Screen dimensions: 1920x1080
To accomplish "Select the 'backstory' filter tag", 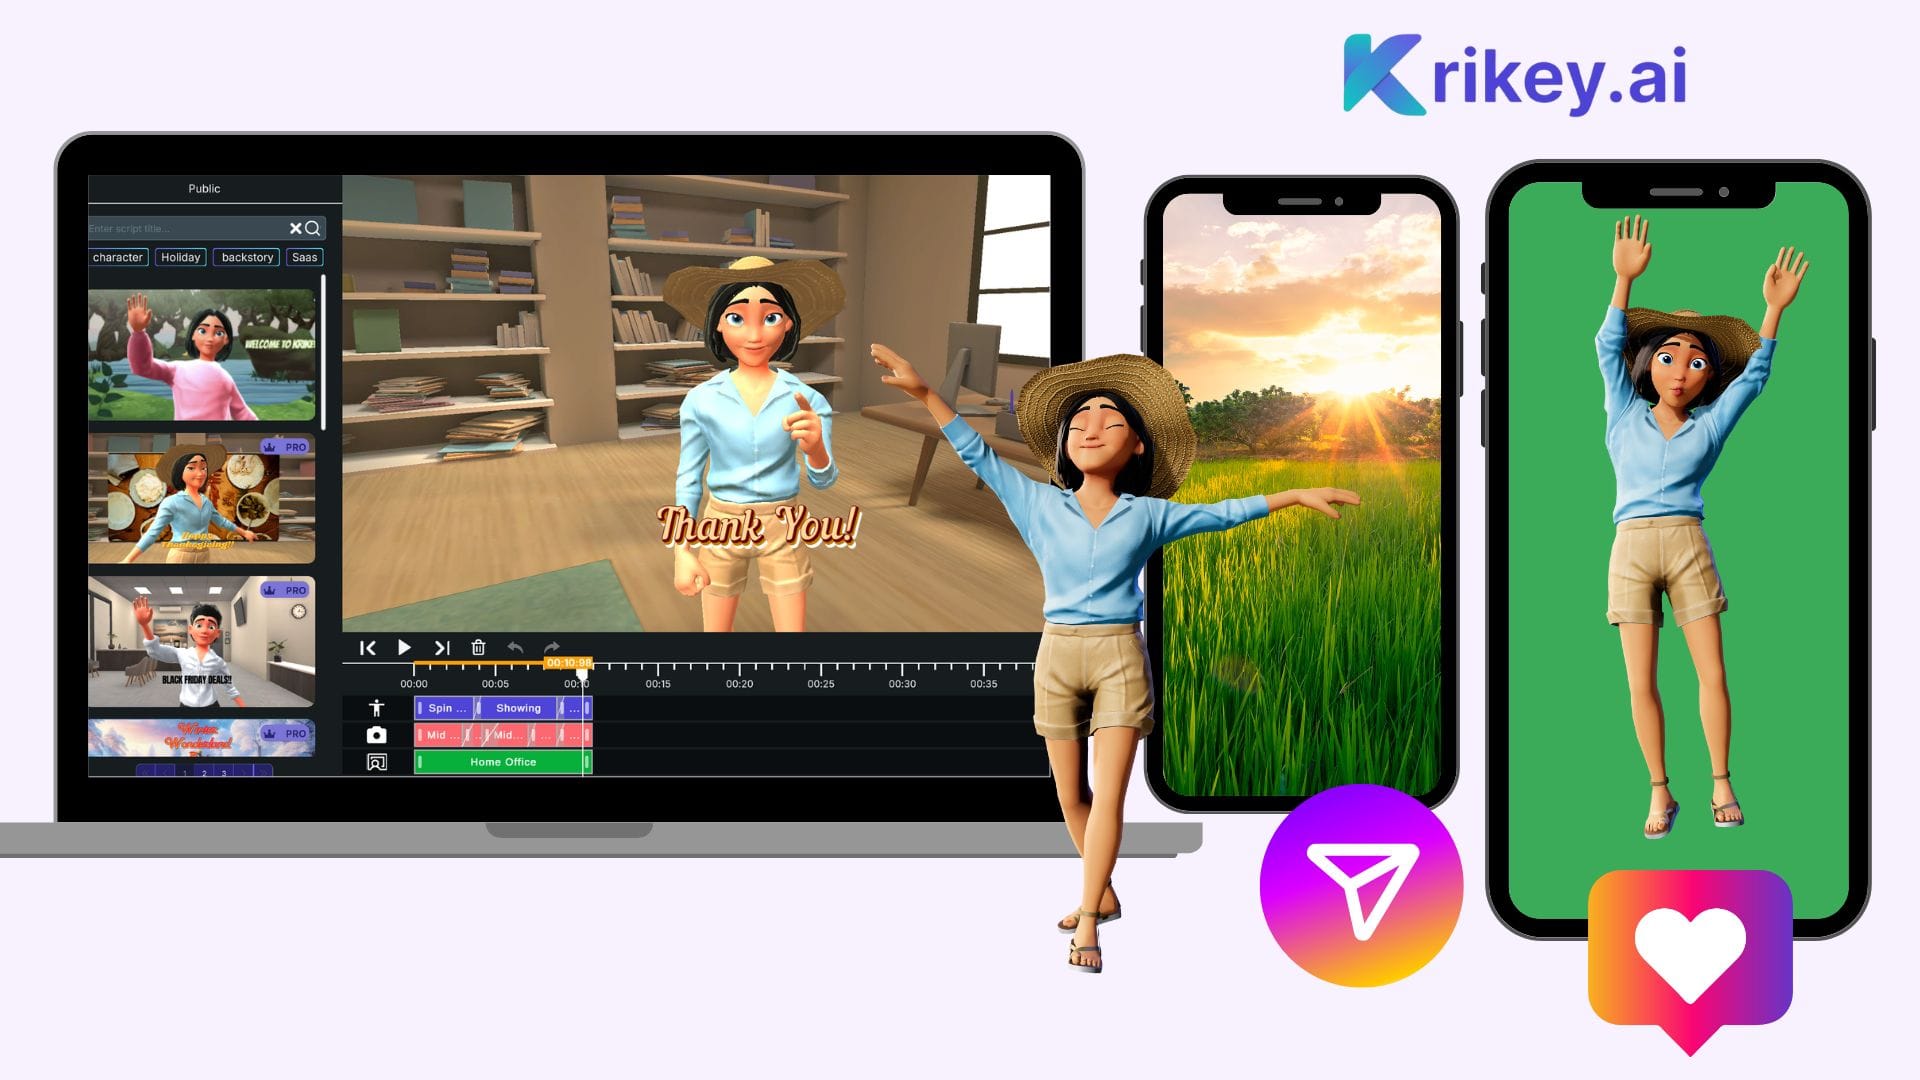I will click(245, 257).
